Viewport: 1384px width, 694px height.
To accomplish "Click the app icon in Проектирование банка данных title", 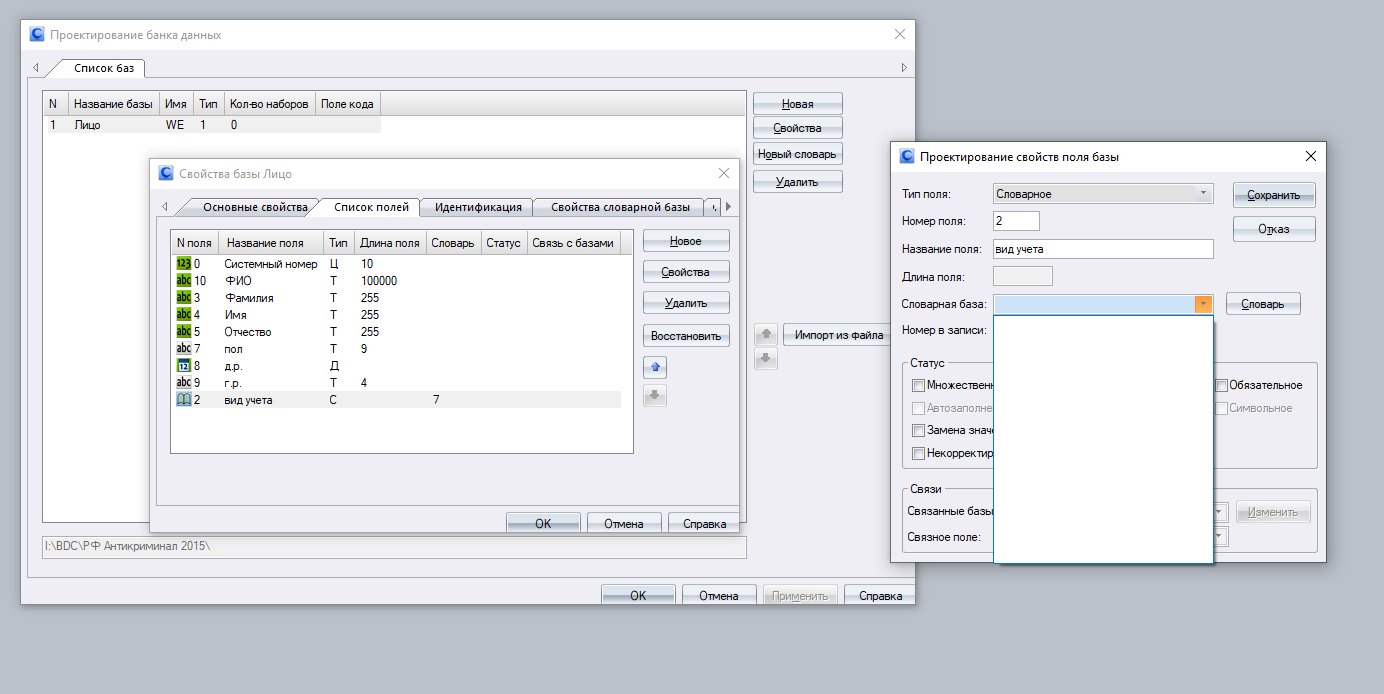I will pyautogui.click(x=37, y=34).
